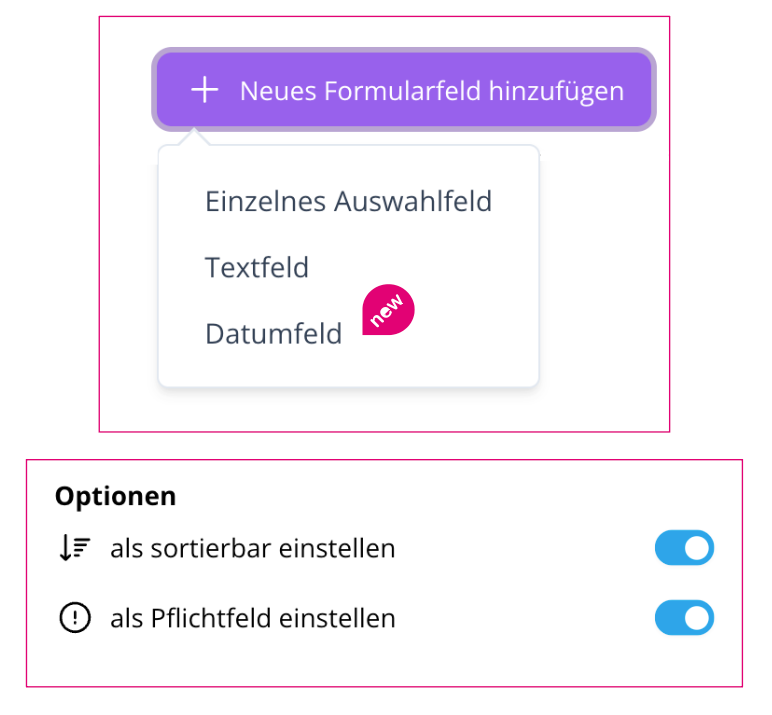
Task: Click the "Optionen" heading
Action: 115,496
